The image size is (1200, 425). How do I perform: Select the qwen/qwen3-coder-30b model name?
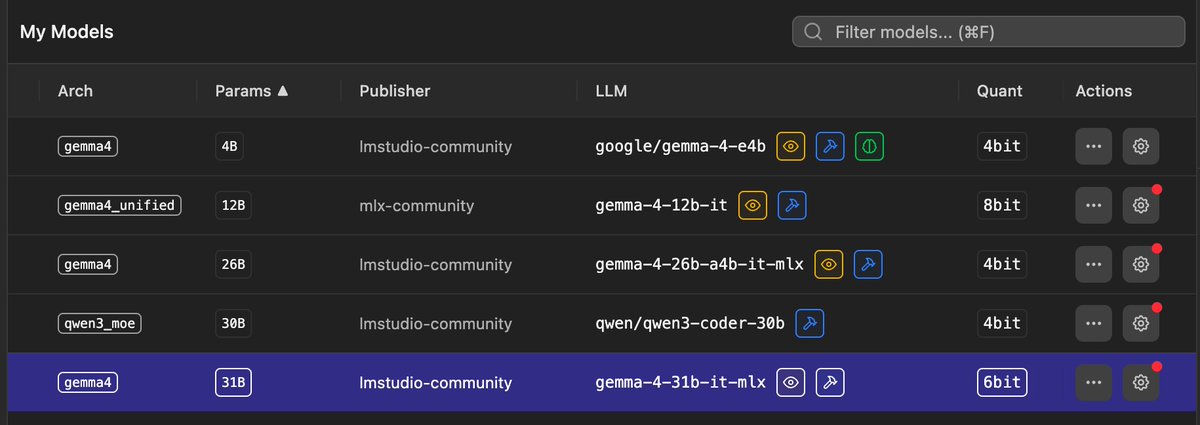[x=690, y=323]
